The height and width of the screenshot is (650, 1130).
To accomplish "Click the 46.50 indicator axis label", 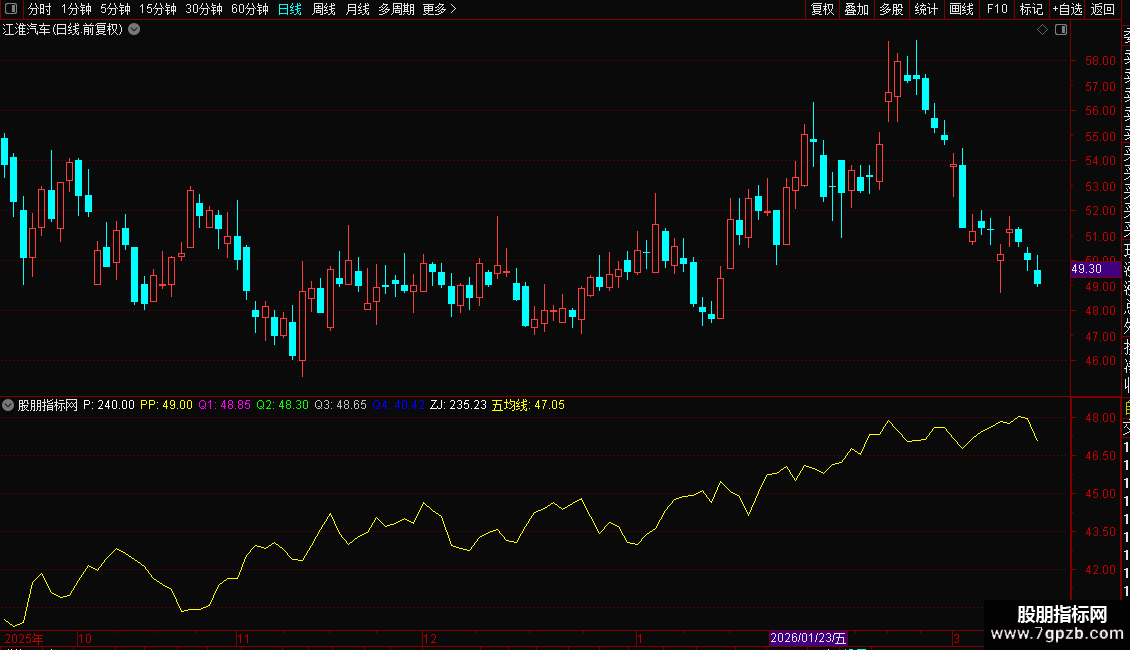I will point(1100,456).
